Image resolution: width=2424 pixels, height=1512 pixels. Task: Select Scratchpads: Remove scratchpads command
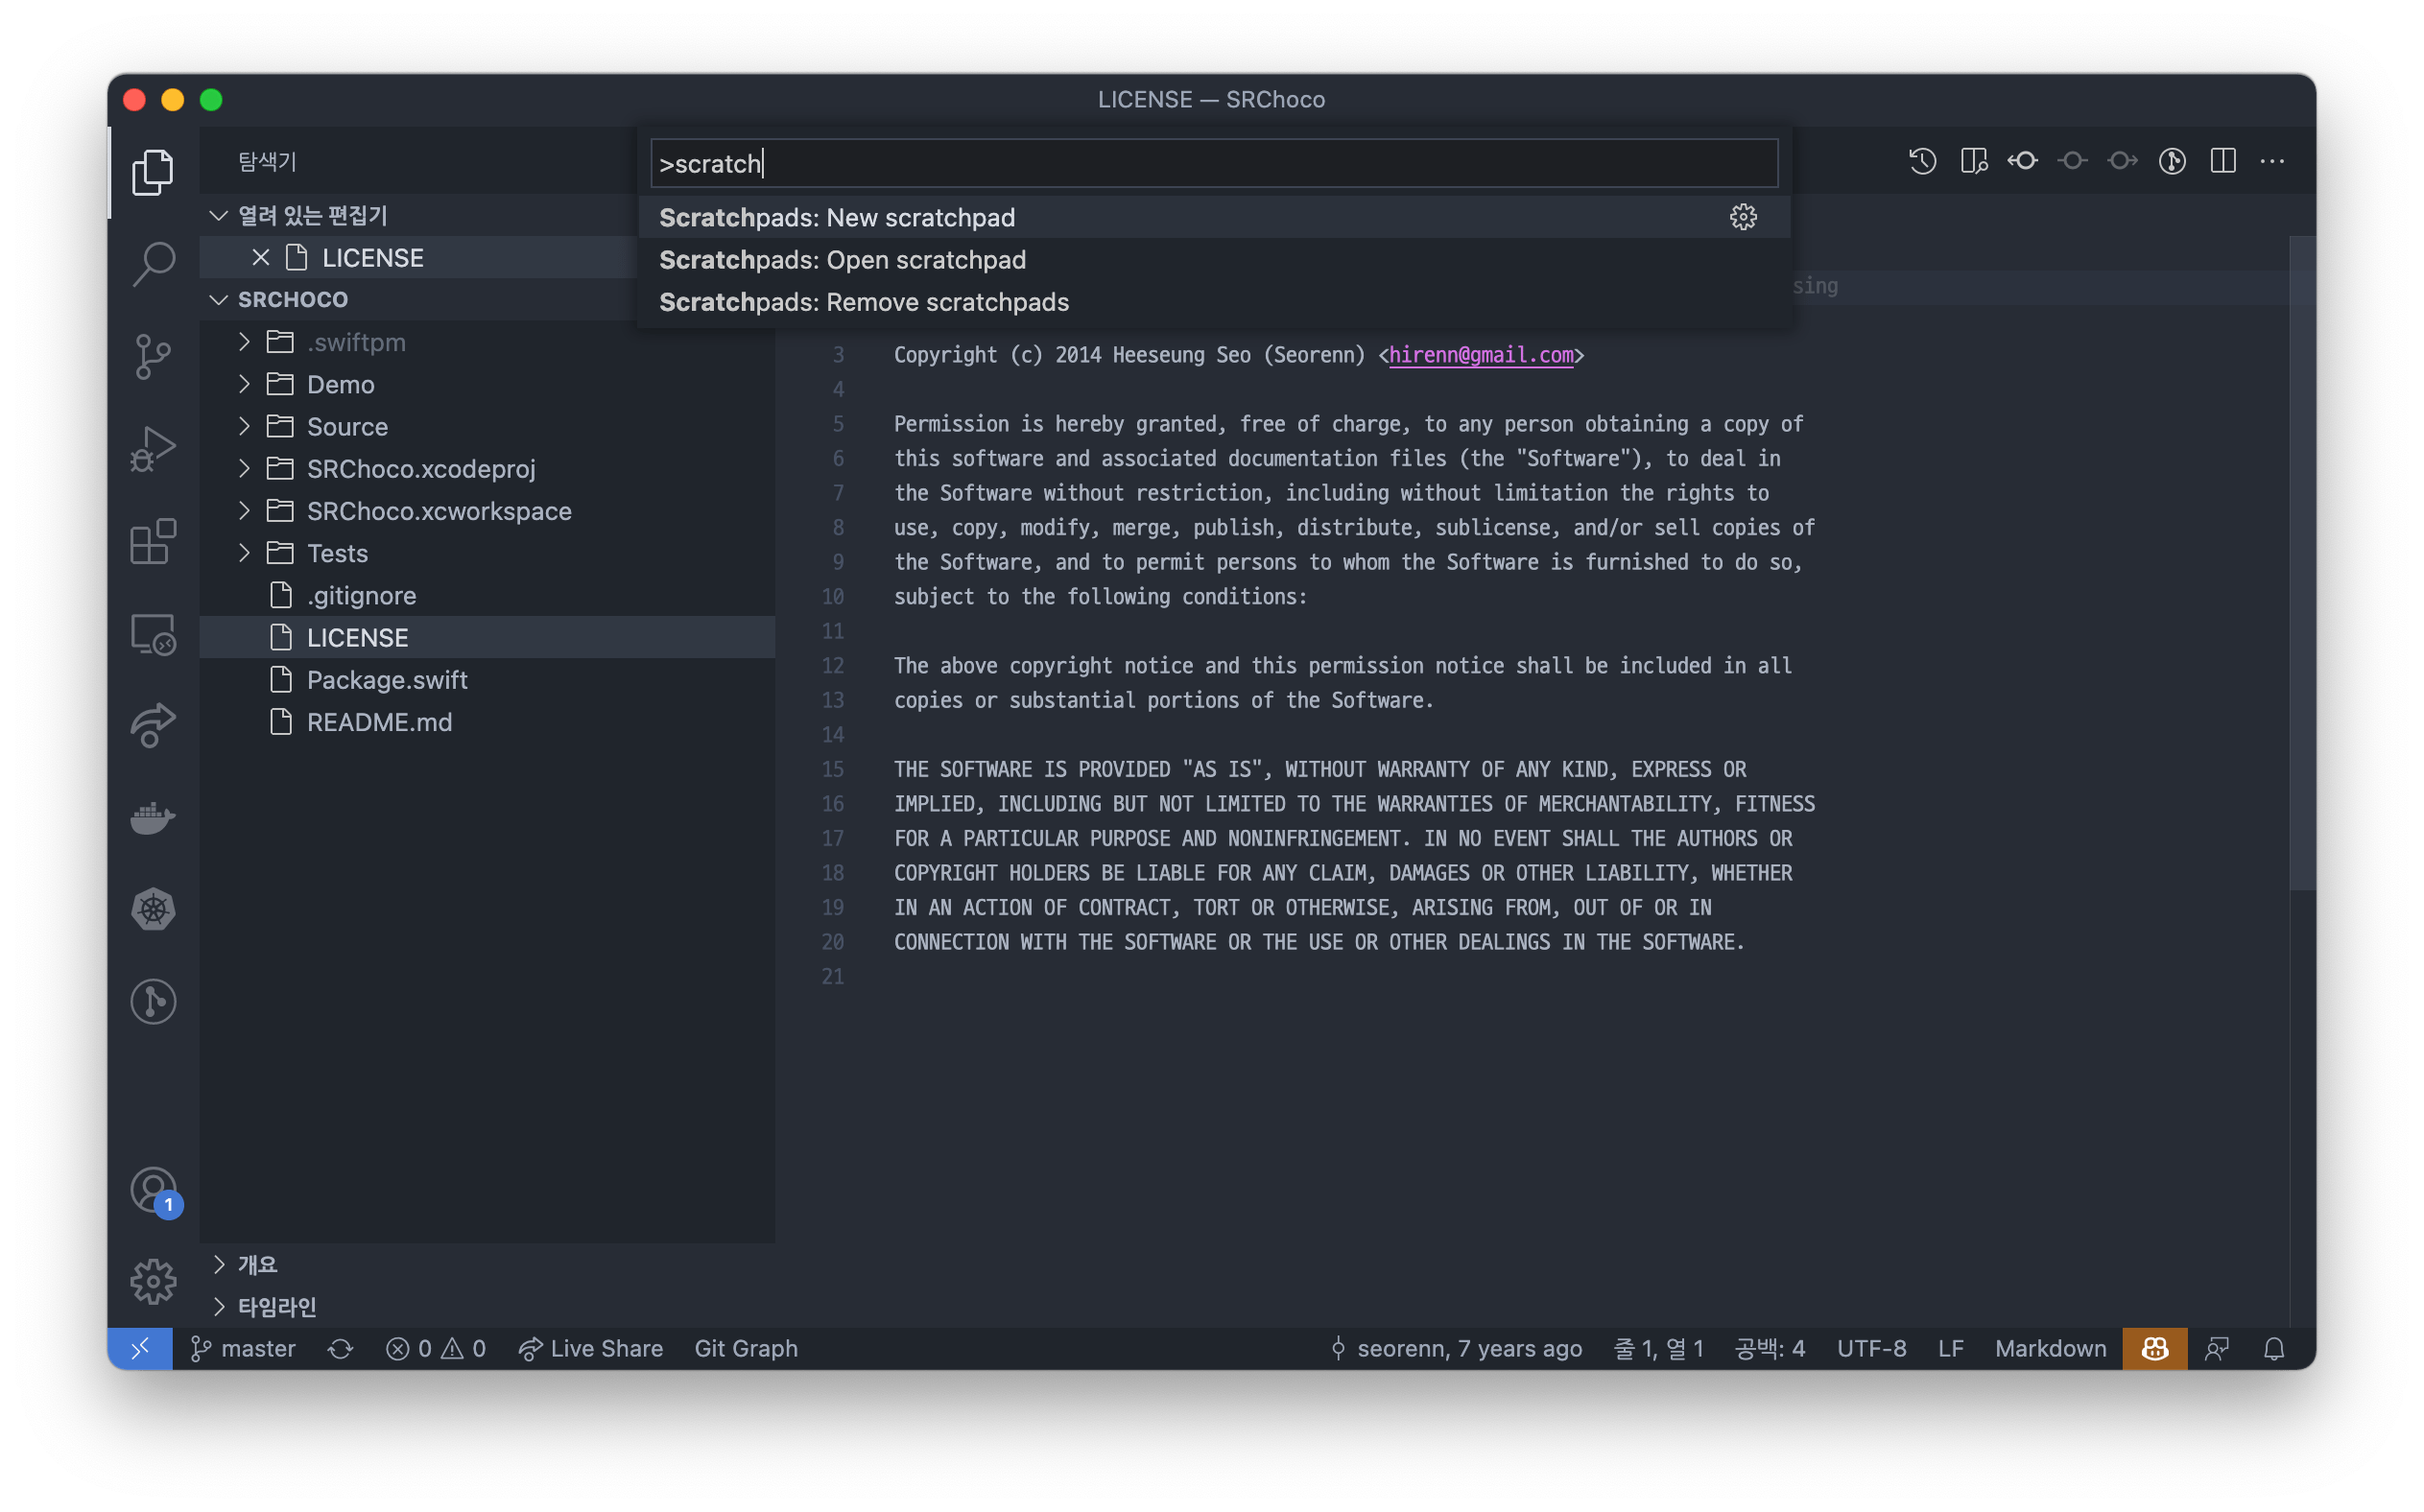click(x=863, y=302)
